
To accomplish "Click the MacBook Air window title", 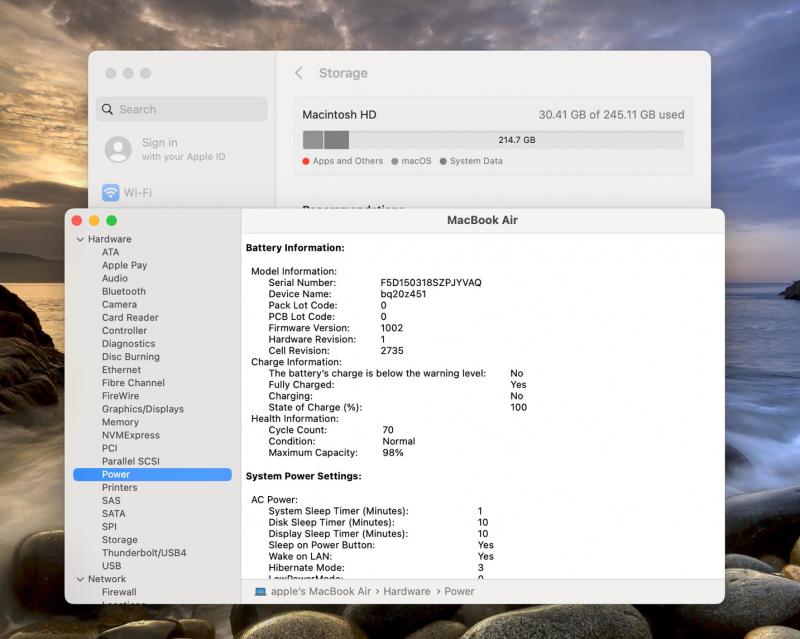I will tap(482, 220).
